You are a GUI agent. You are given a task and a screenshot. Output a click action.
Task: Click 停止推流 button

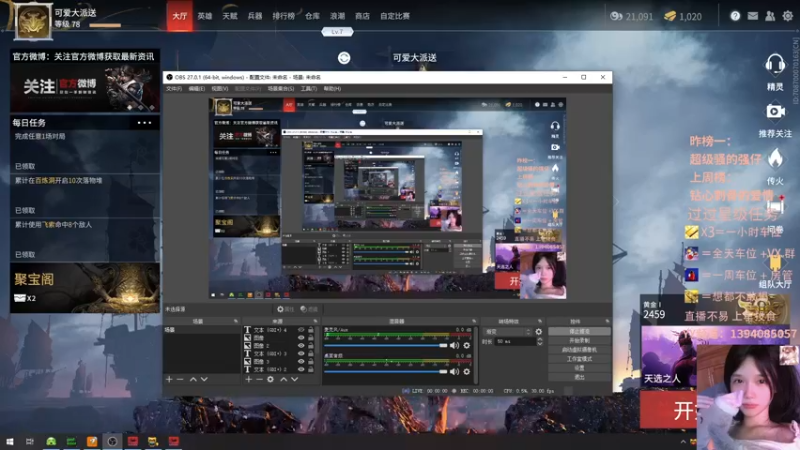(579, 332)
